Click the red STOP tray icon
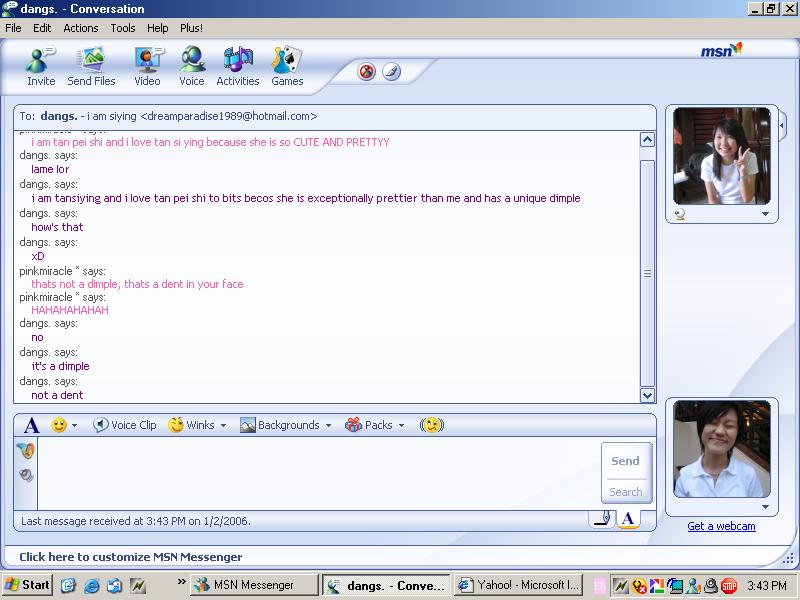Screen dimensions: 800x600 [729, 586]
